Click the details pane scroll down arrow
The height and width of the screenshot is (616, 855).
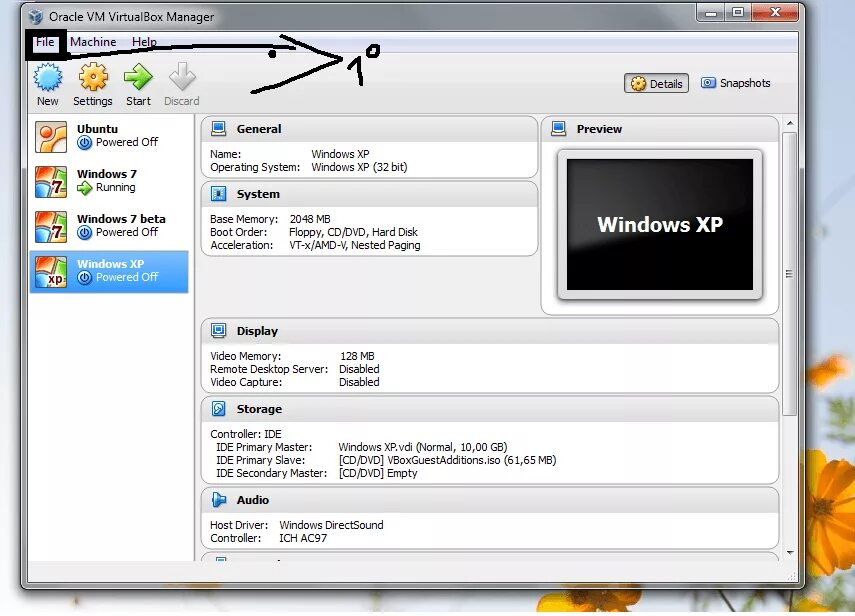pyautogui.click(x=790, y=553)
